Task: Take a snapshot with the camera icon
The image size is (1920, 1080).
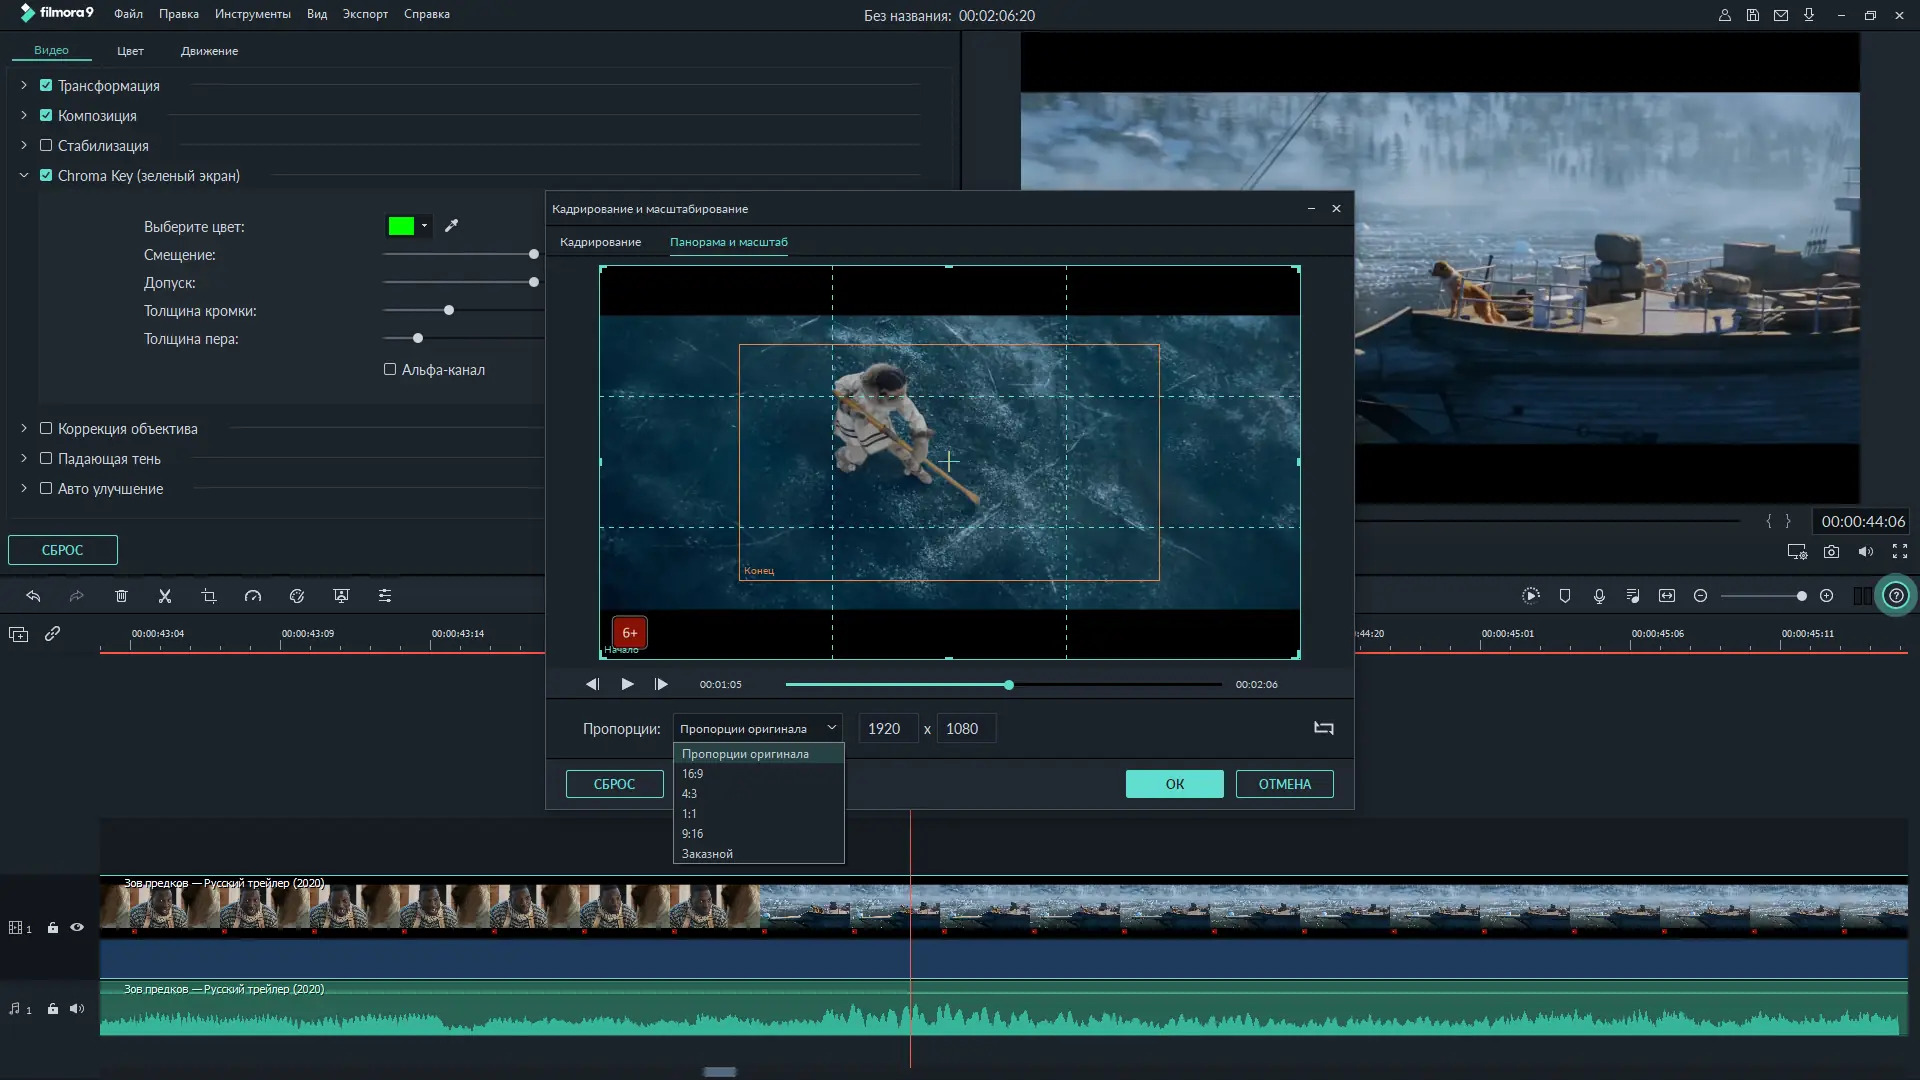Action: (x=1831, y=552)
